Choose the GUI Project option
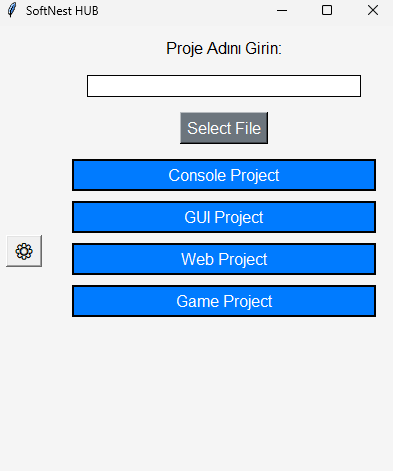The width and height of the screenshot is (393, 471). click(x=224, y=217)
